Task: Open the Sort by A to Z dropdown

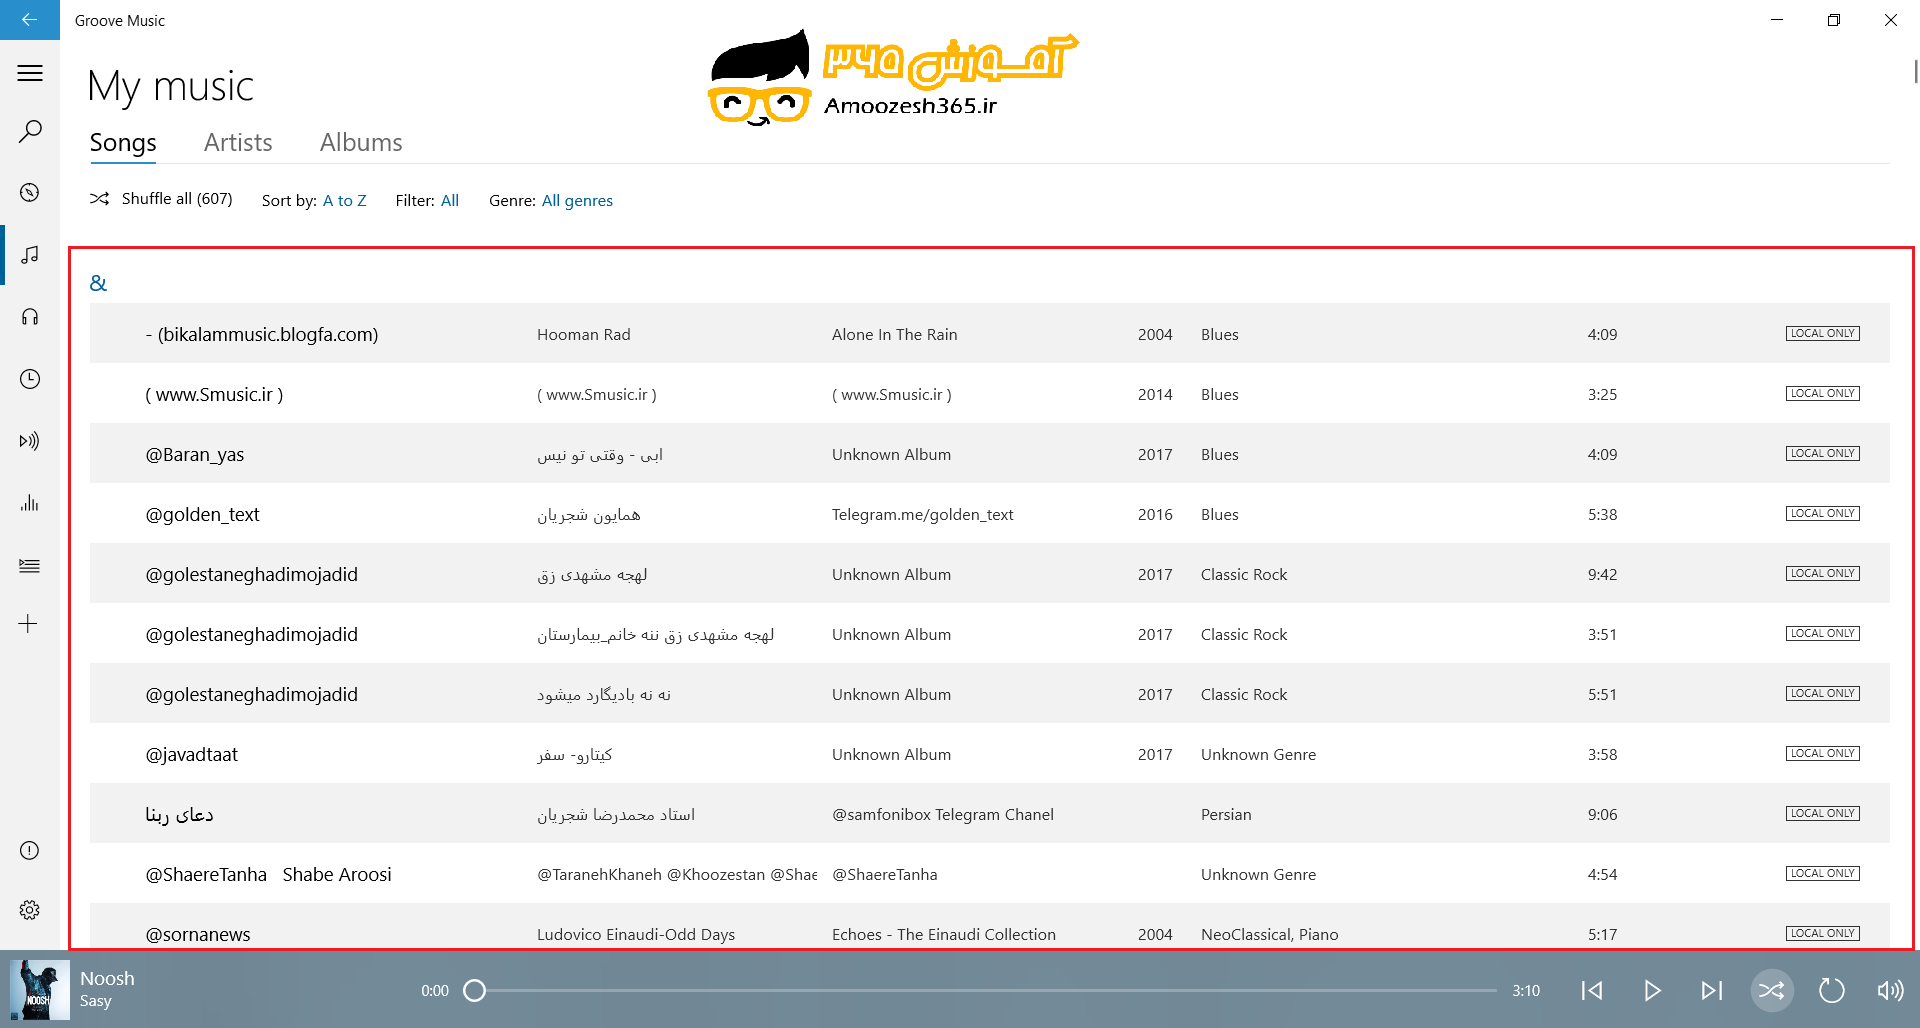Action: [344, 200]
